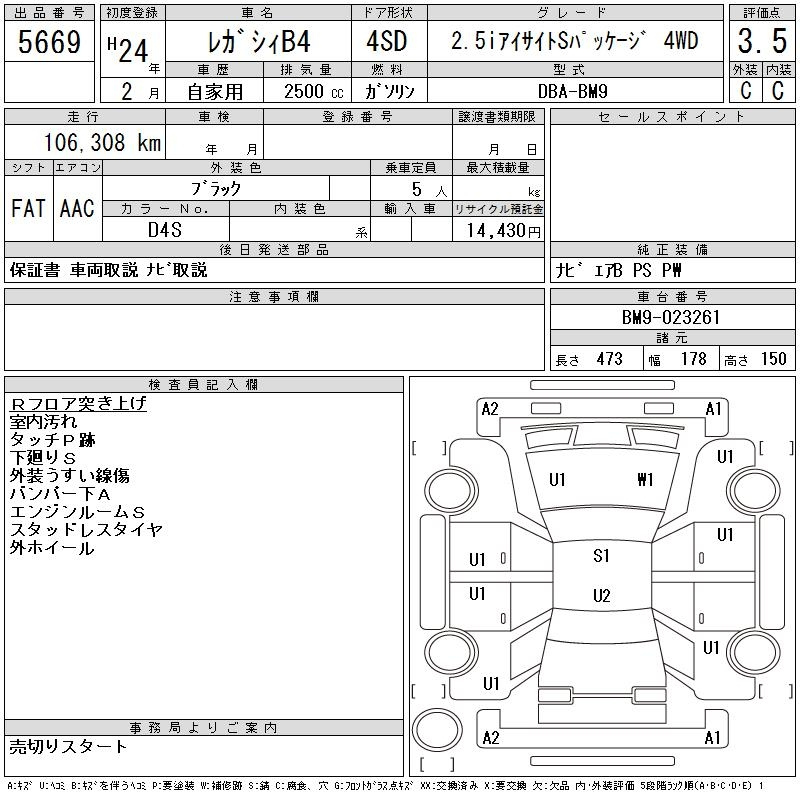
Task: Click the 出品番号 header
Action: [x=49, y=13]
